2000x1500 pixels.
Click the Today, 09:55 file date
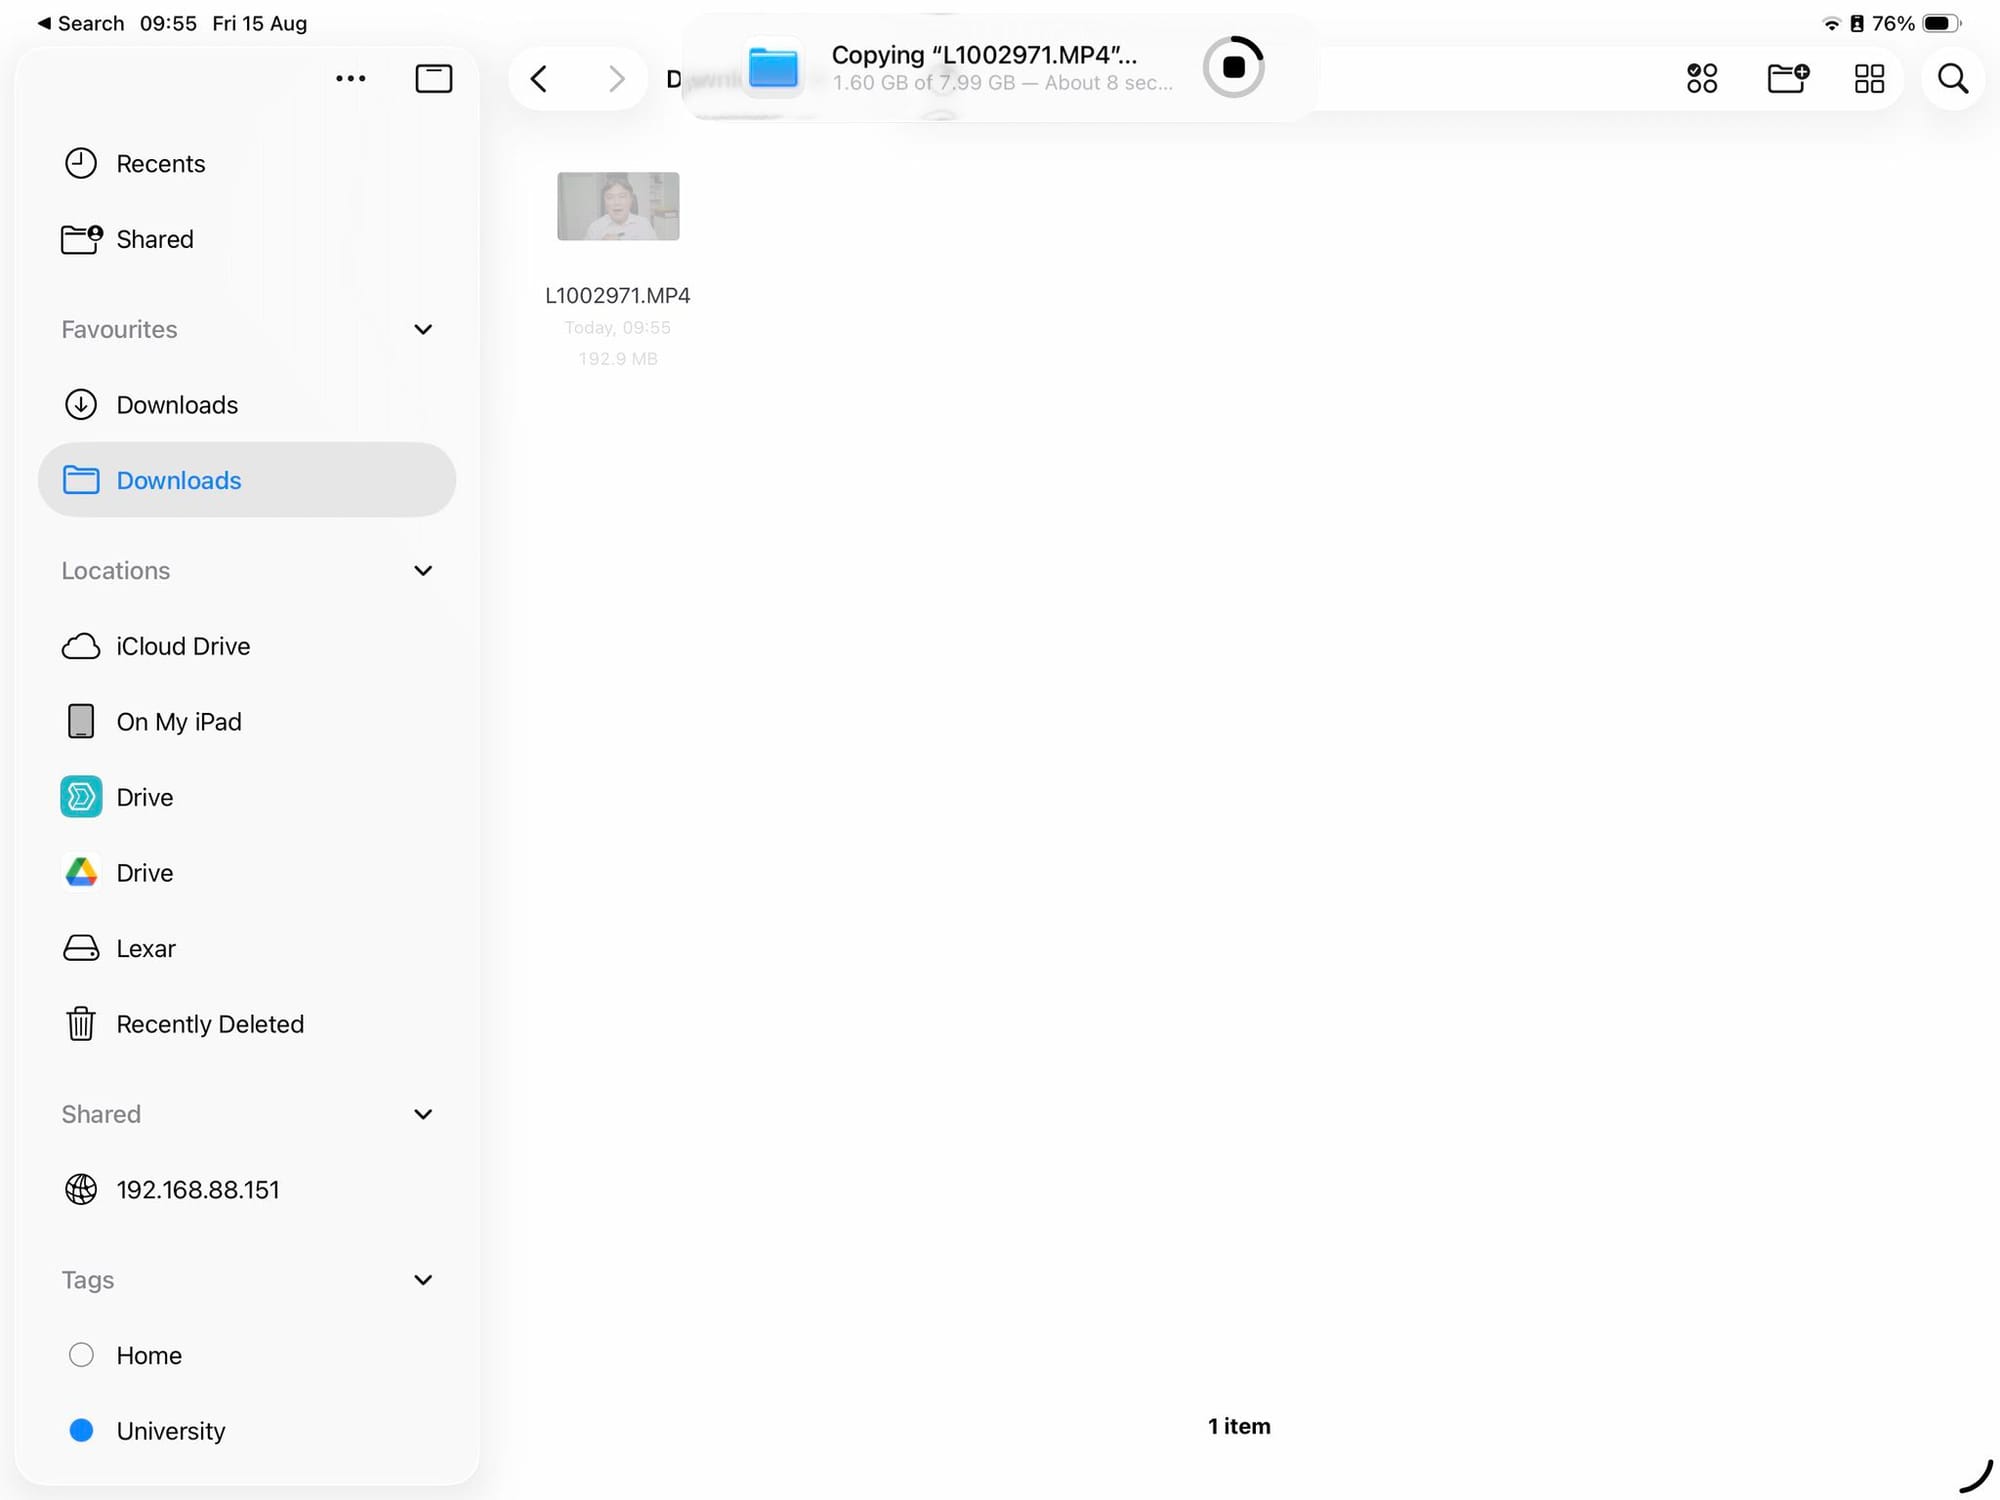617,328
